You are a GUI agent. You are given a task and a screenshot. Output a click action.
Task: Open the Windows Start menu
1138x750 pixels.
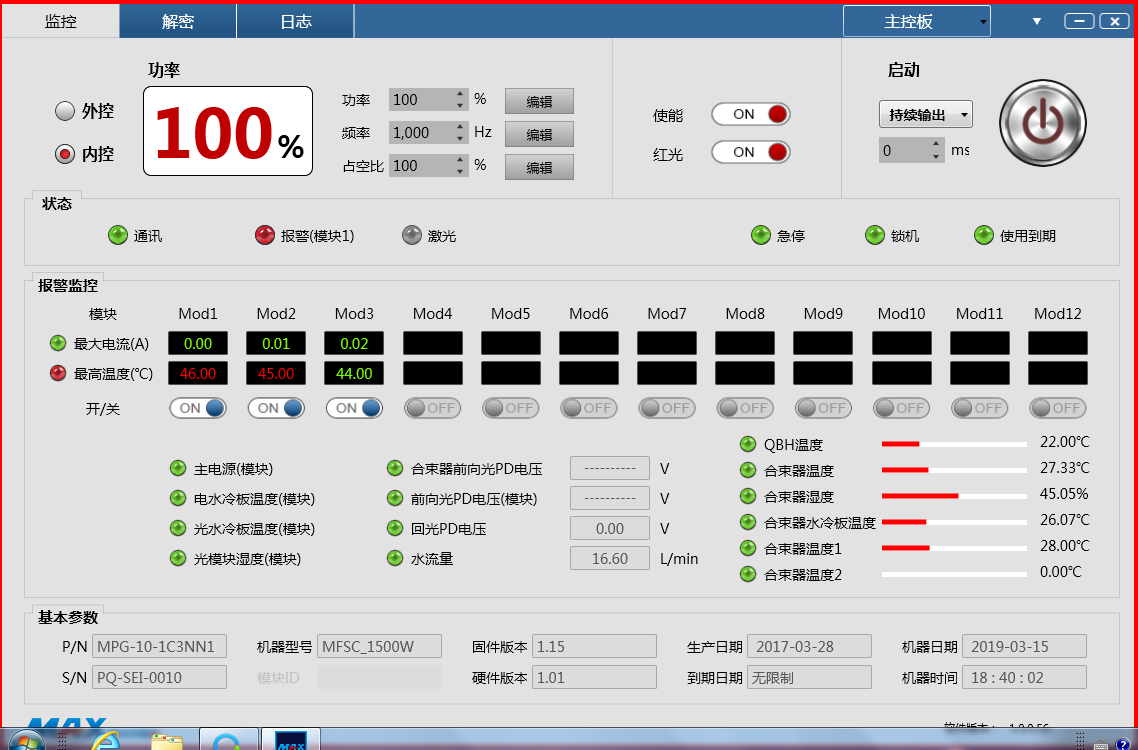tap(27, 741)
